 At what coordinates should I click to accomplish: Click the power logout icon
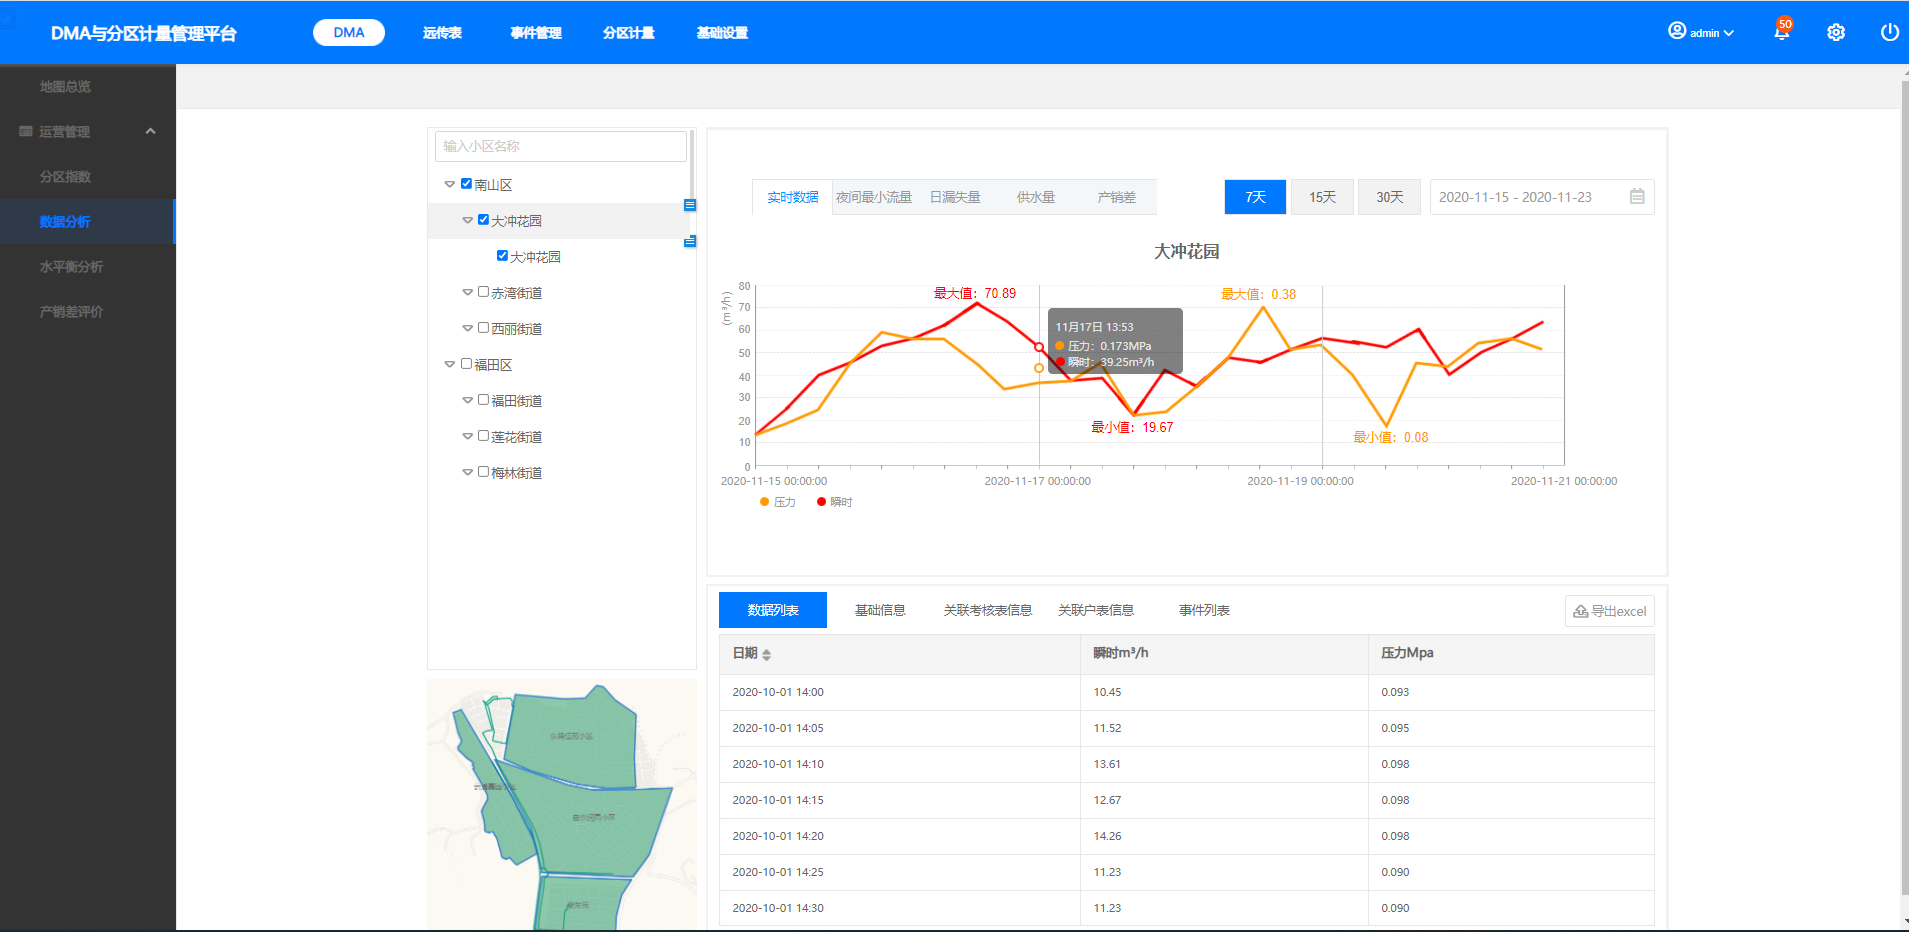[x=1889, y=32]
